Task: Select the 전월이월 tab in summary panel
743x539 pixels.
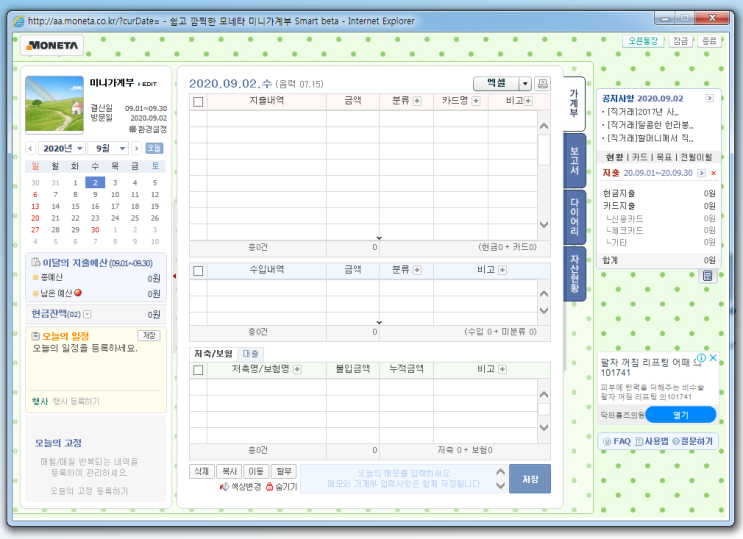Action: (696, 157)
